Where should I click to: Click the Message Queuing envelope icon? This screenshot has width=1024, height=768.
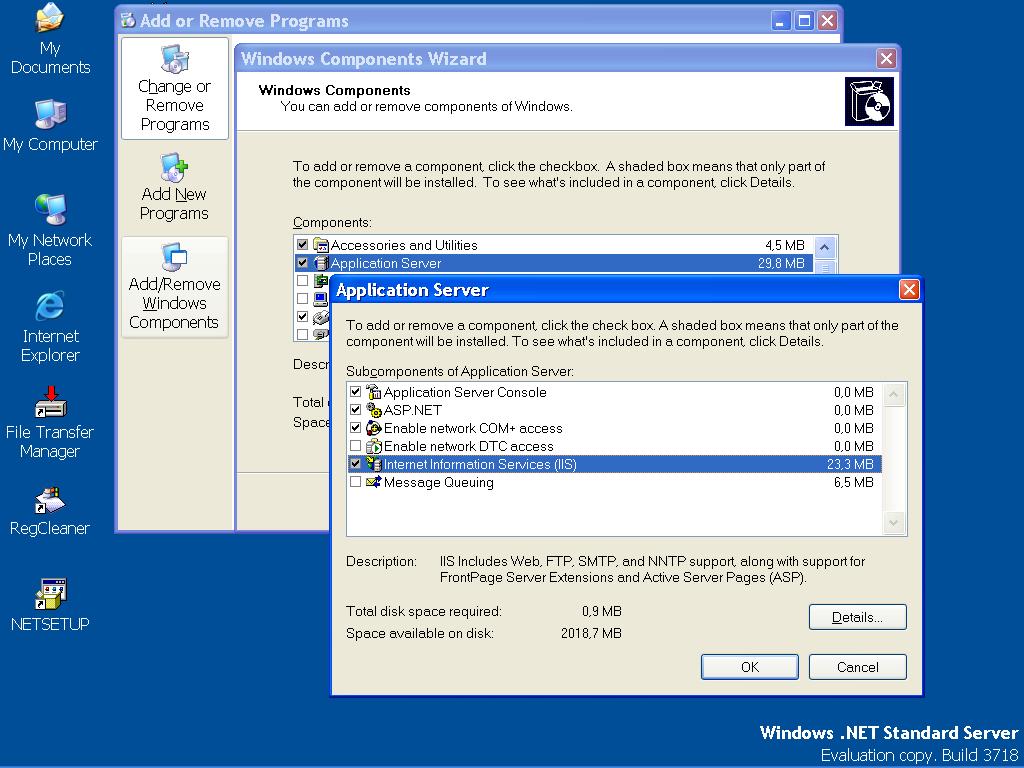coord(374,483)
